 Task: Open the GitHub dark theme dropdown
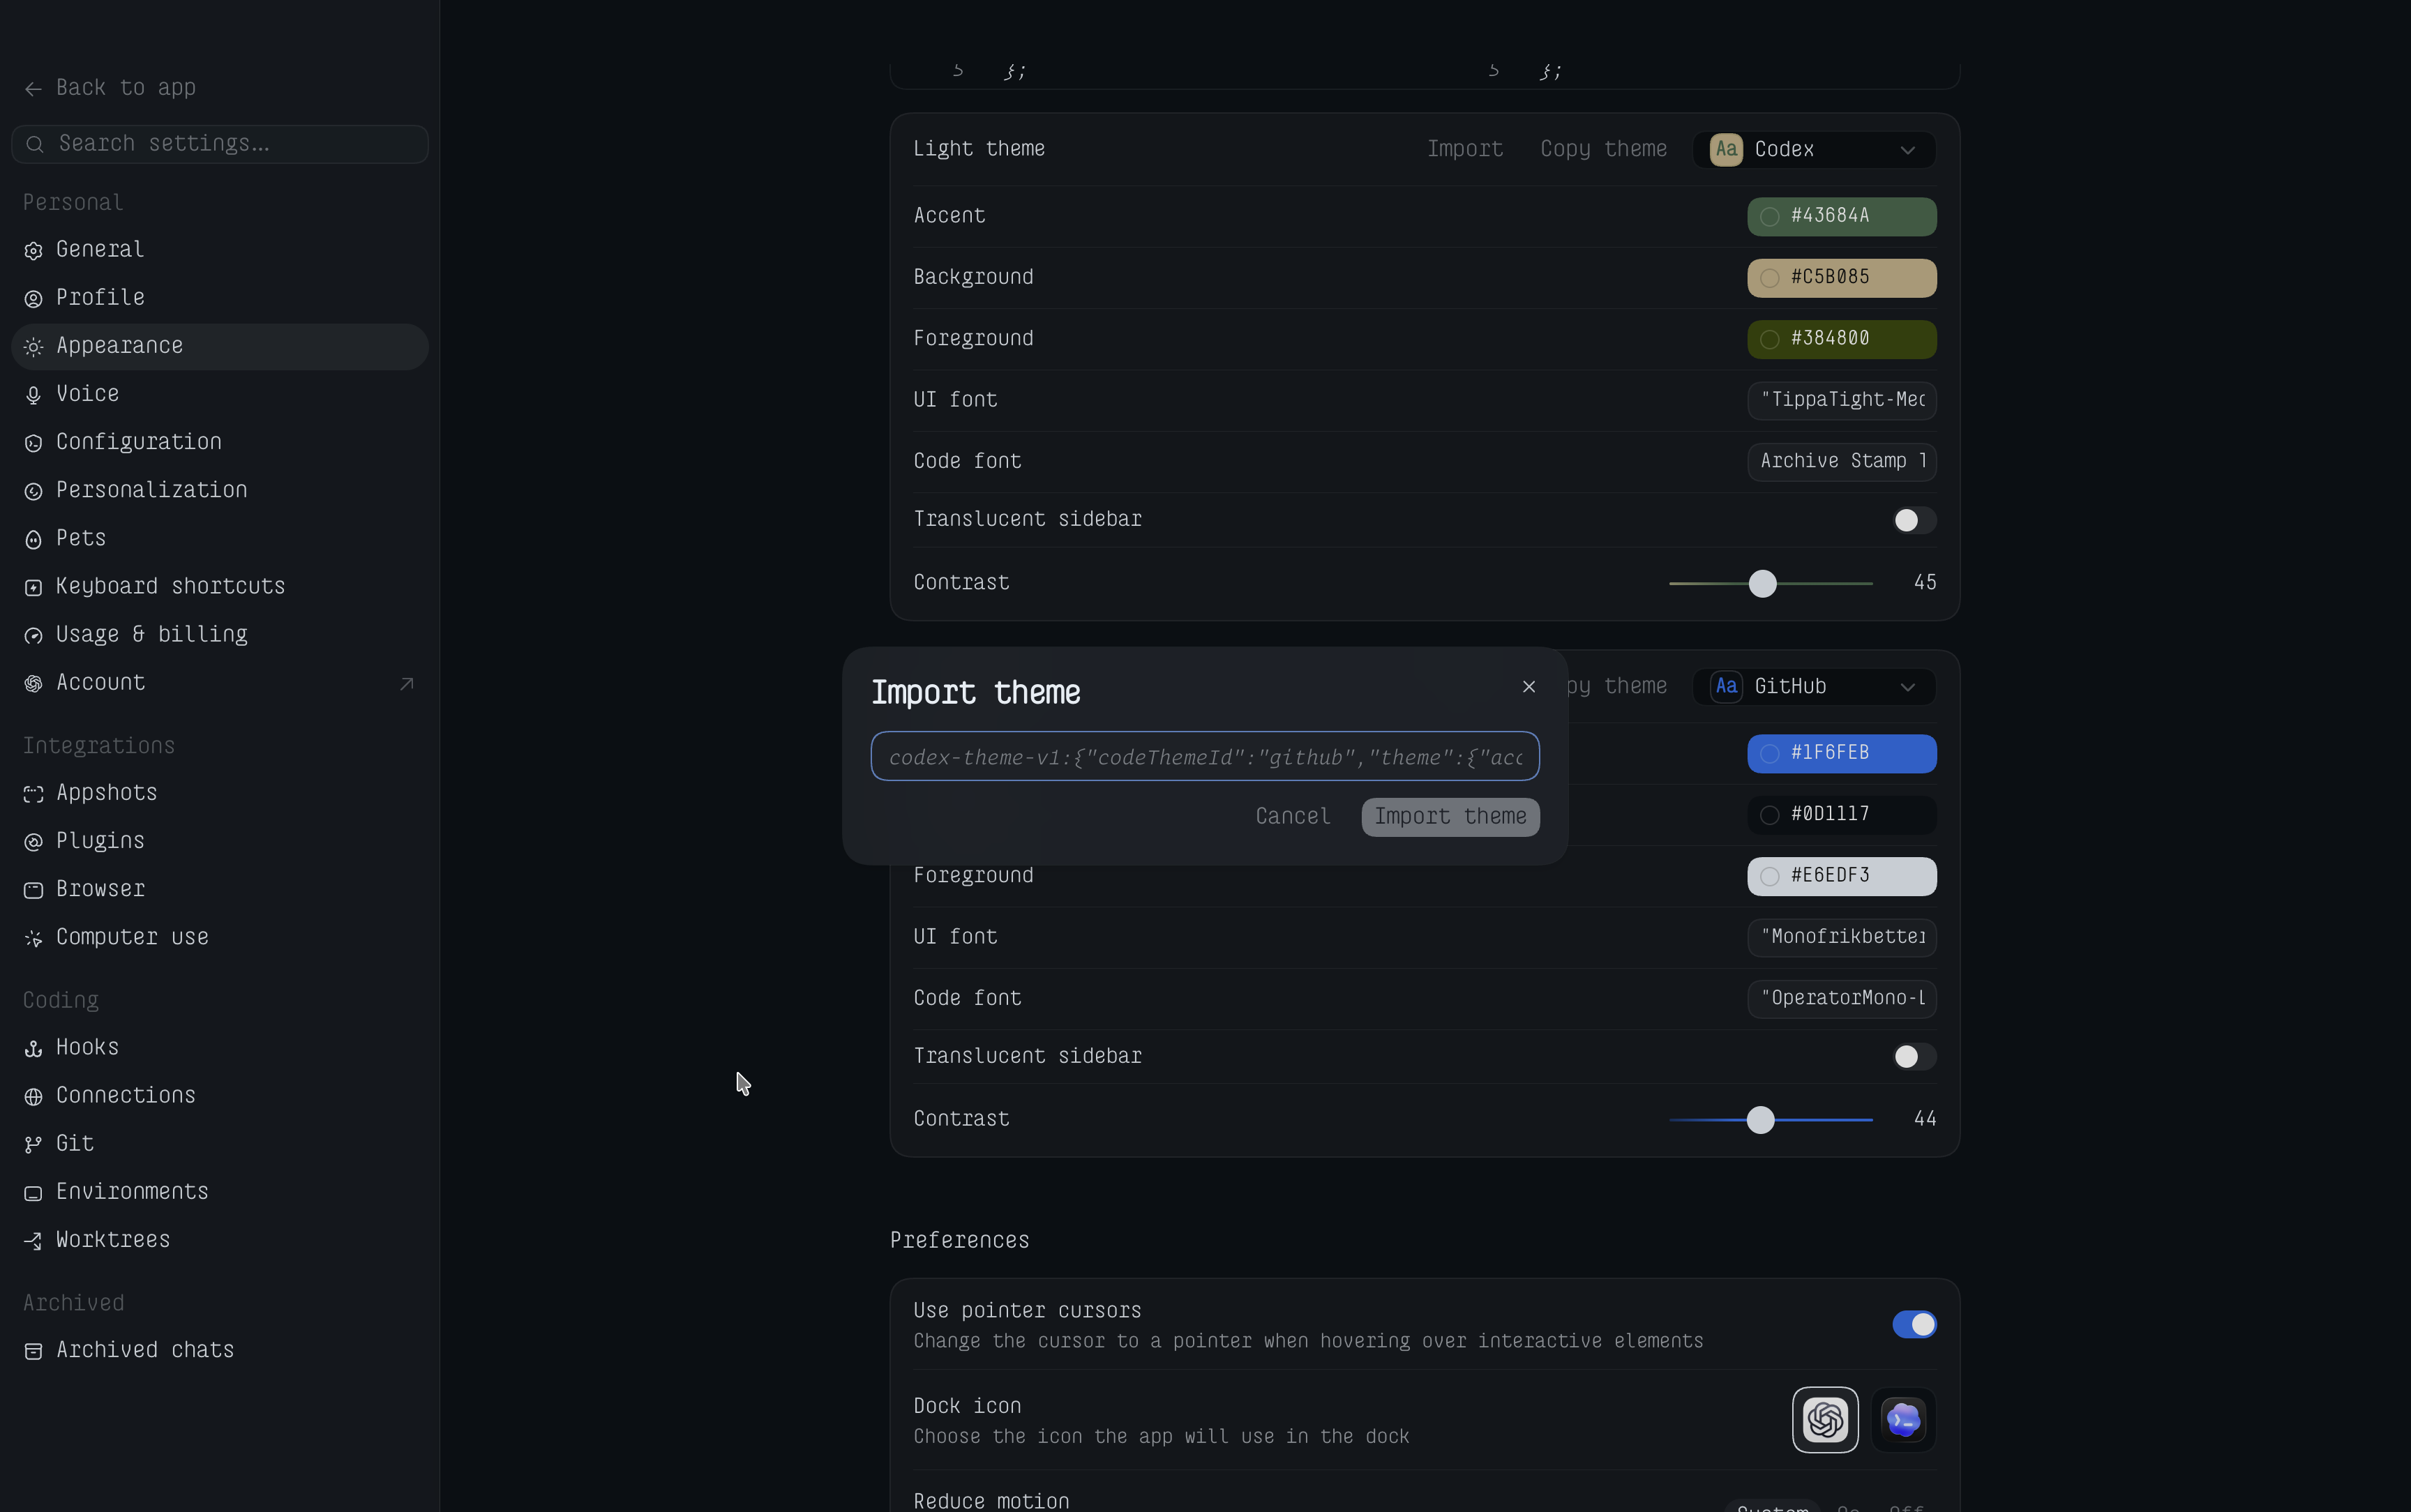[1814, 686]
